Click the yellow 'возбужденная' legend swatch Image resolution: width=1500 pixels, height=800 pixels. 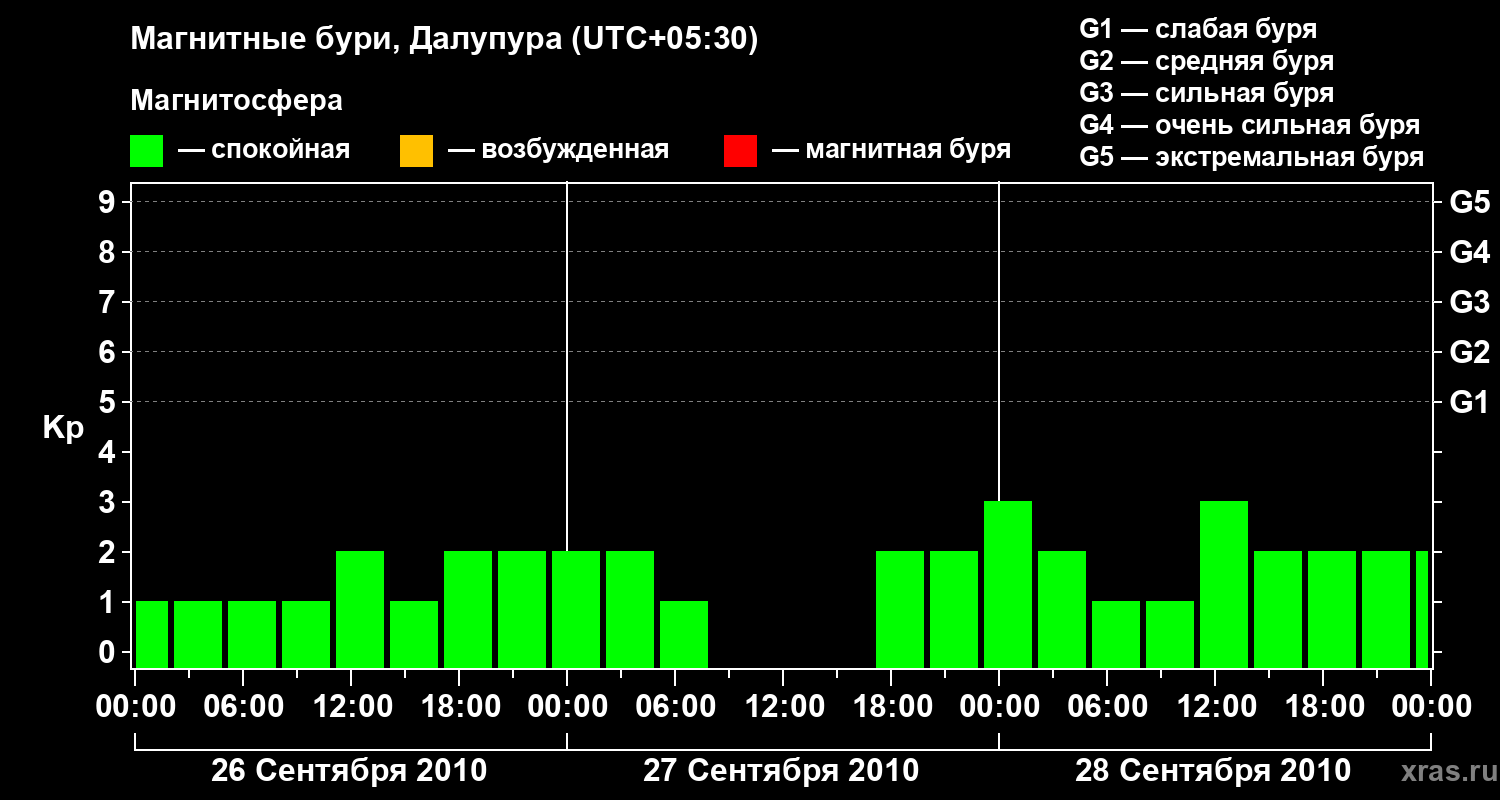tap(416, 151)
